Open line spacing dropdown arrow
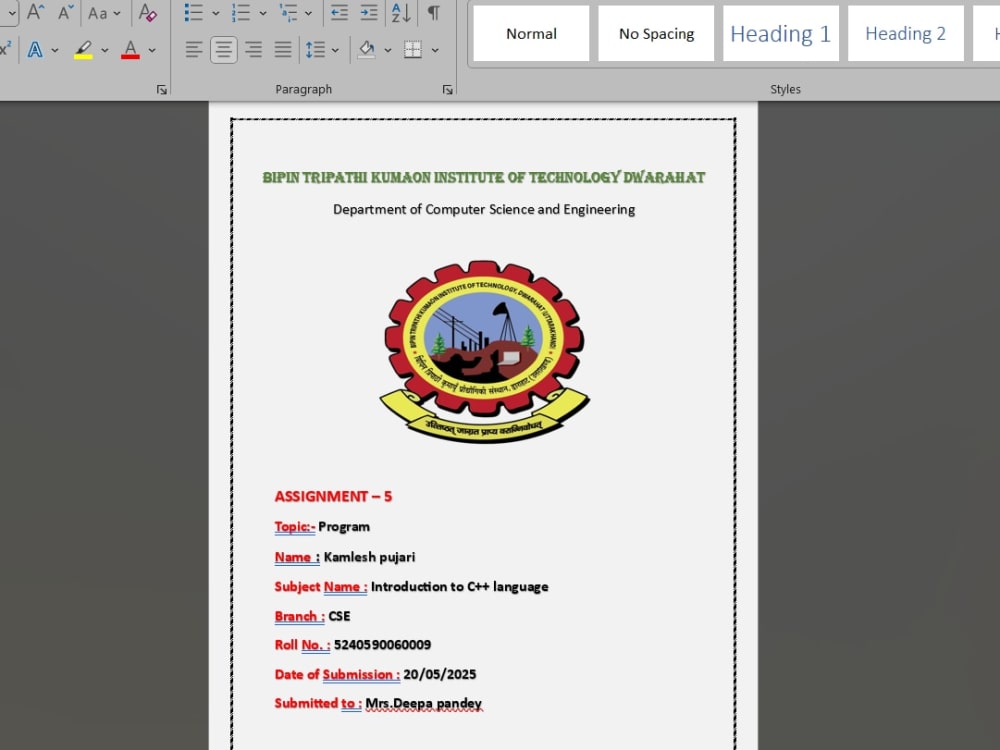1000x750 pixels. click(335, 50)
